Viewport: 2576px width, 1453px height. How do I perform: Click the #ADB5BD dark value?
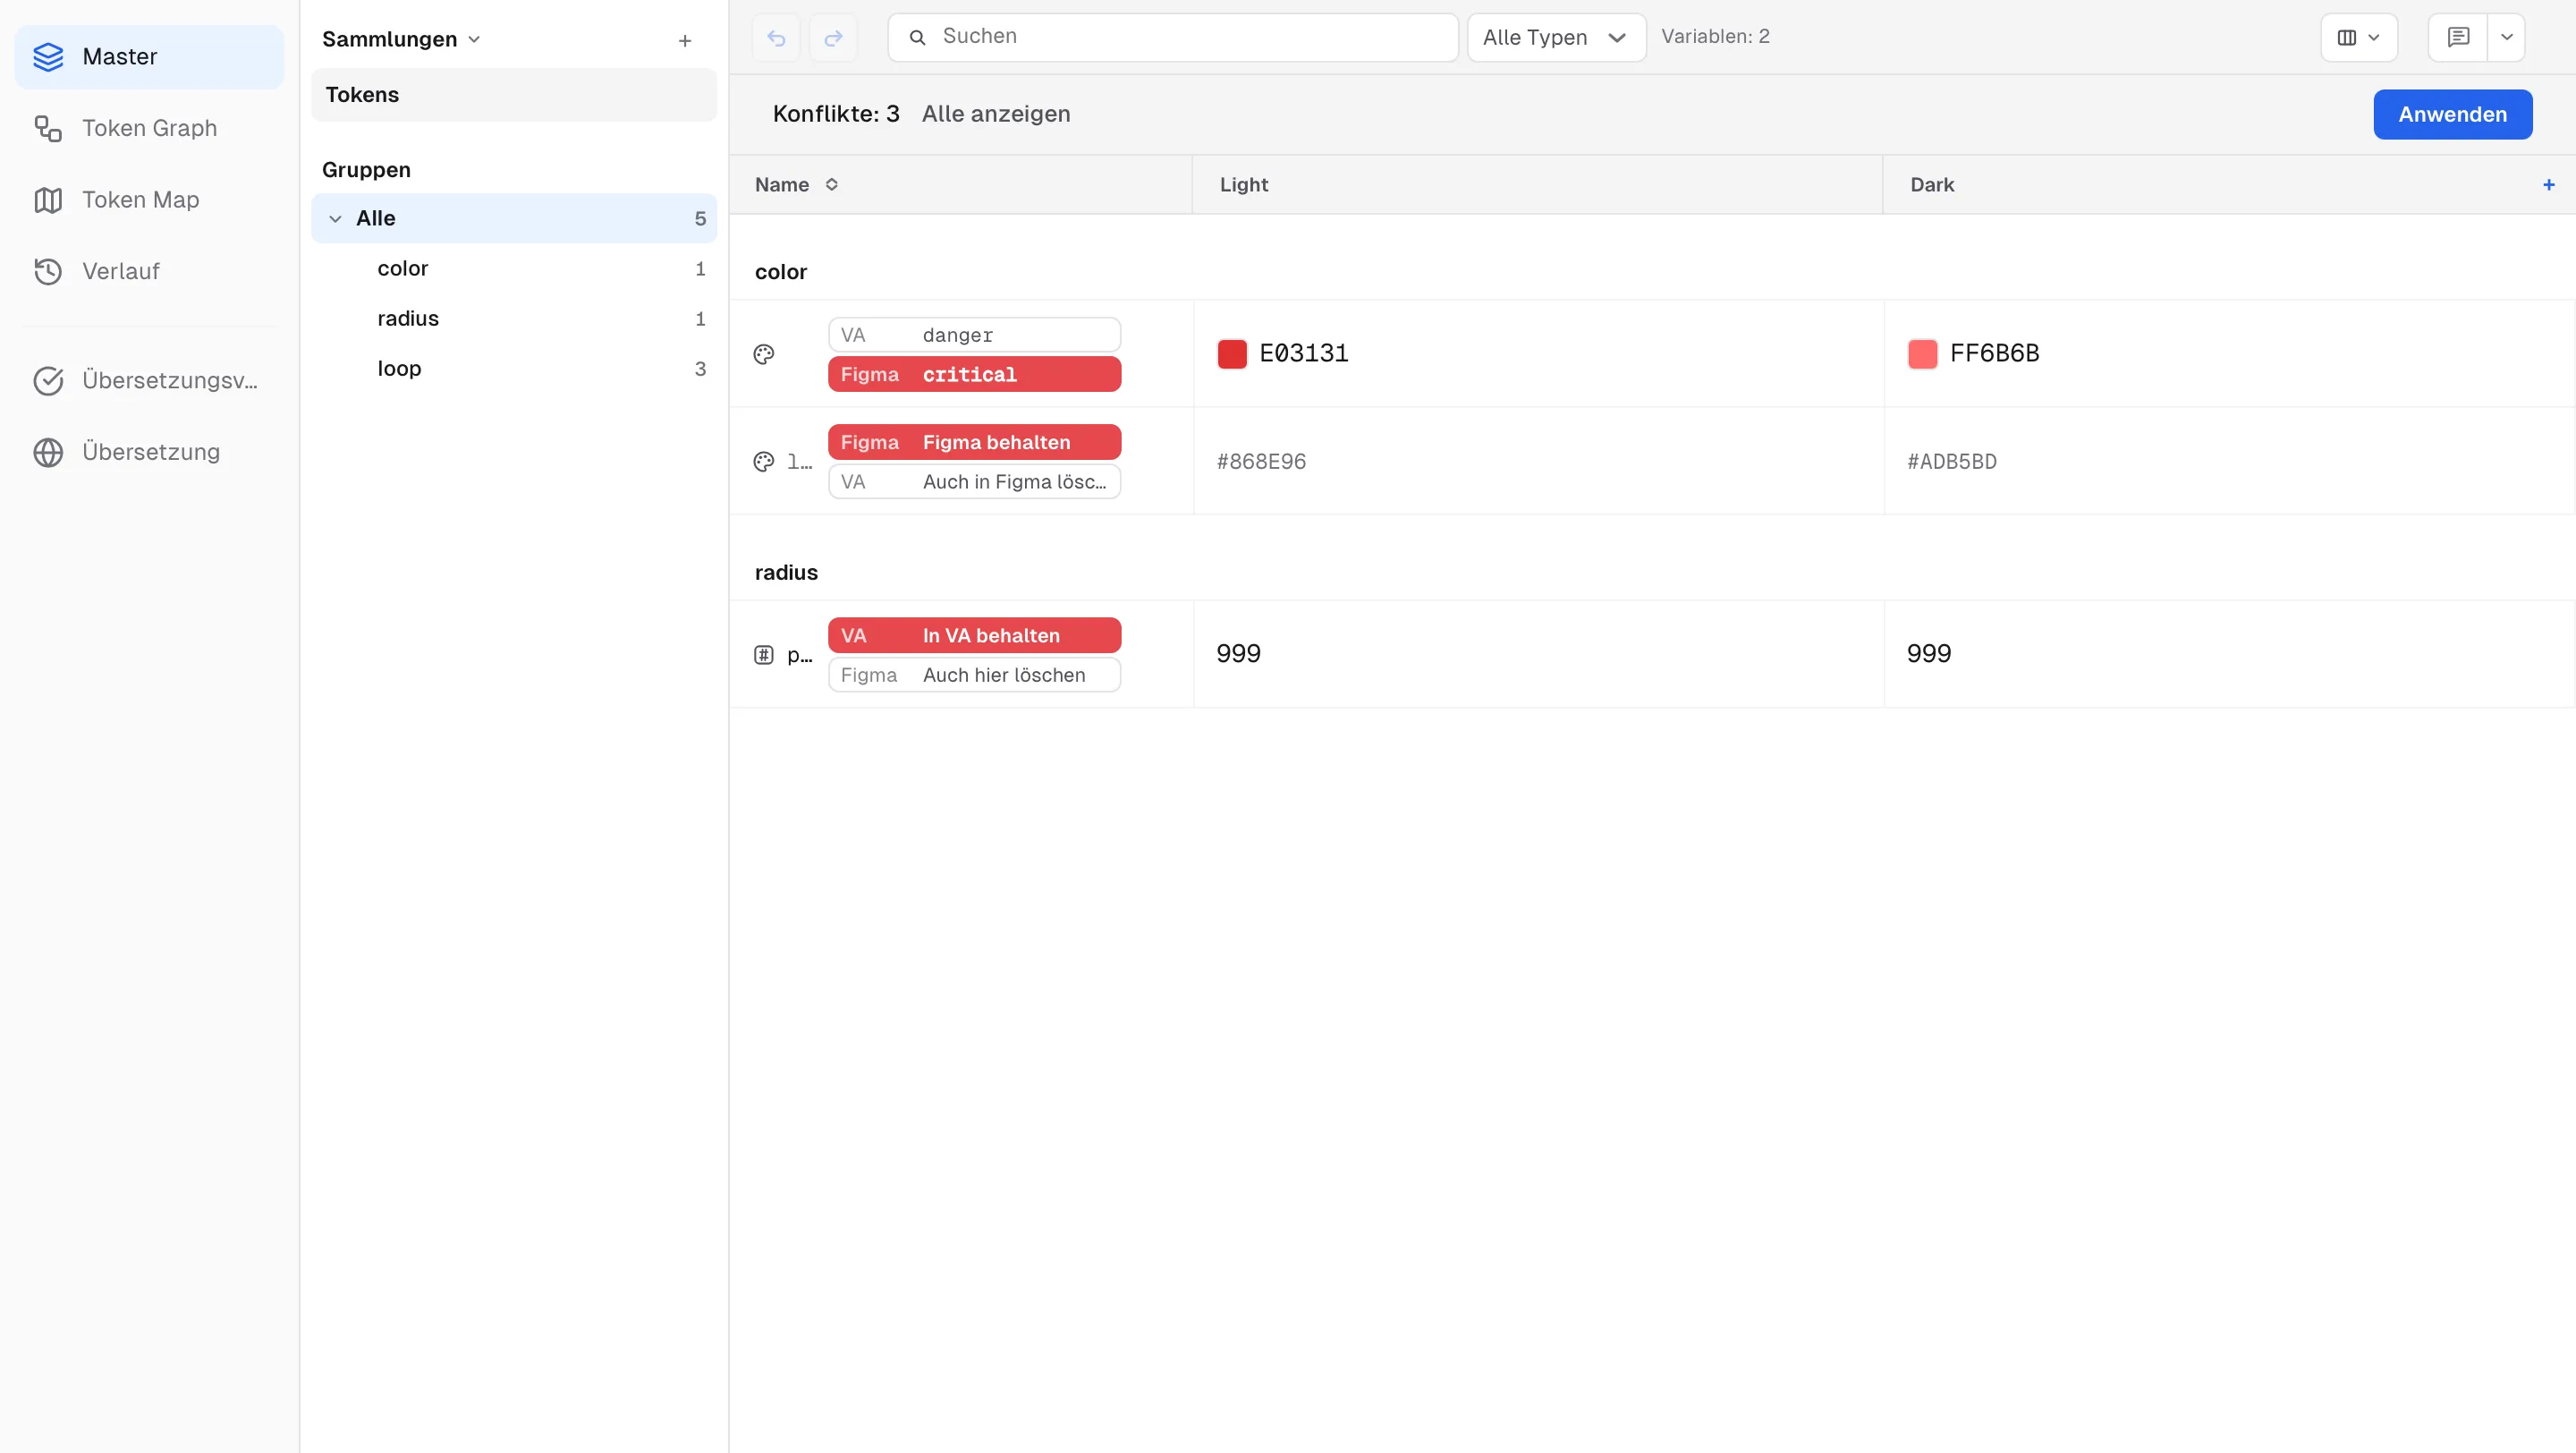(1952, 462)
